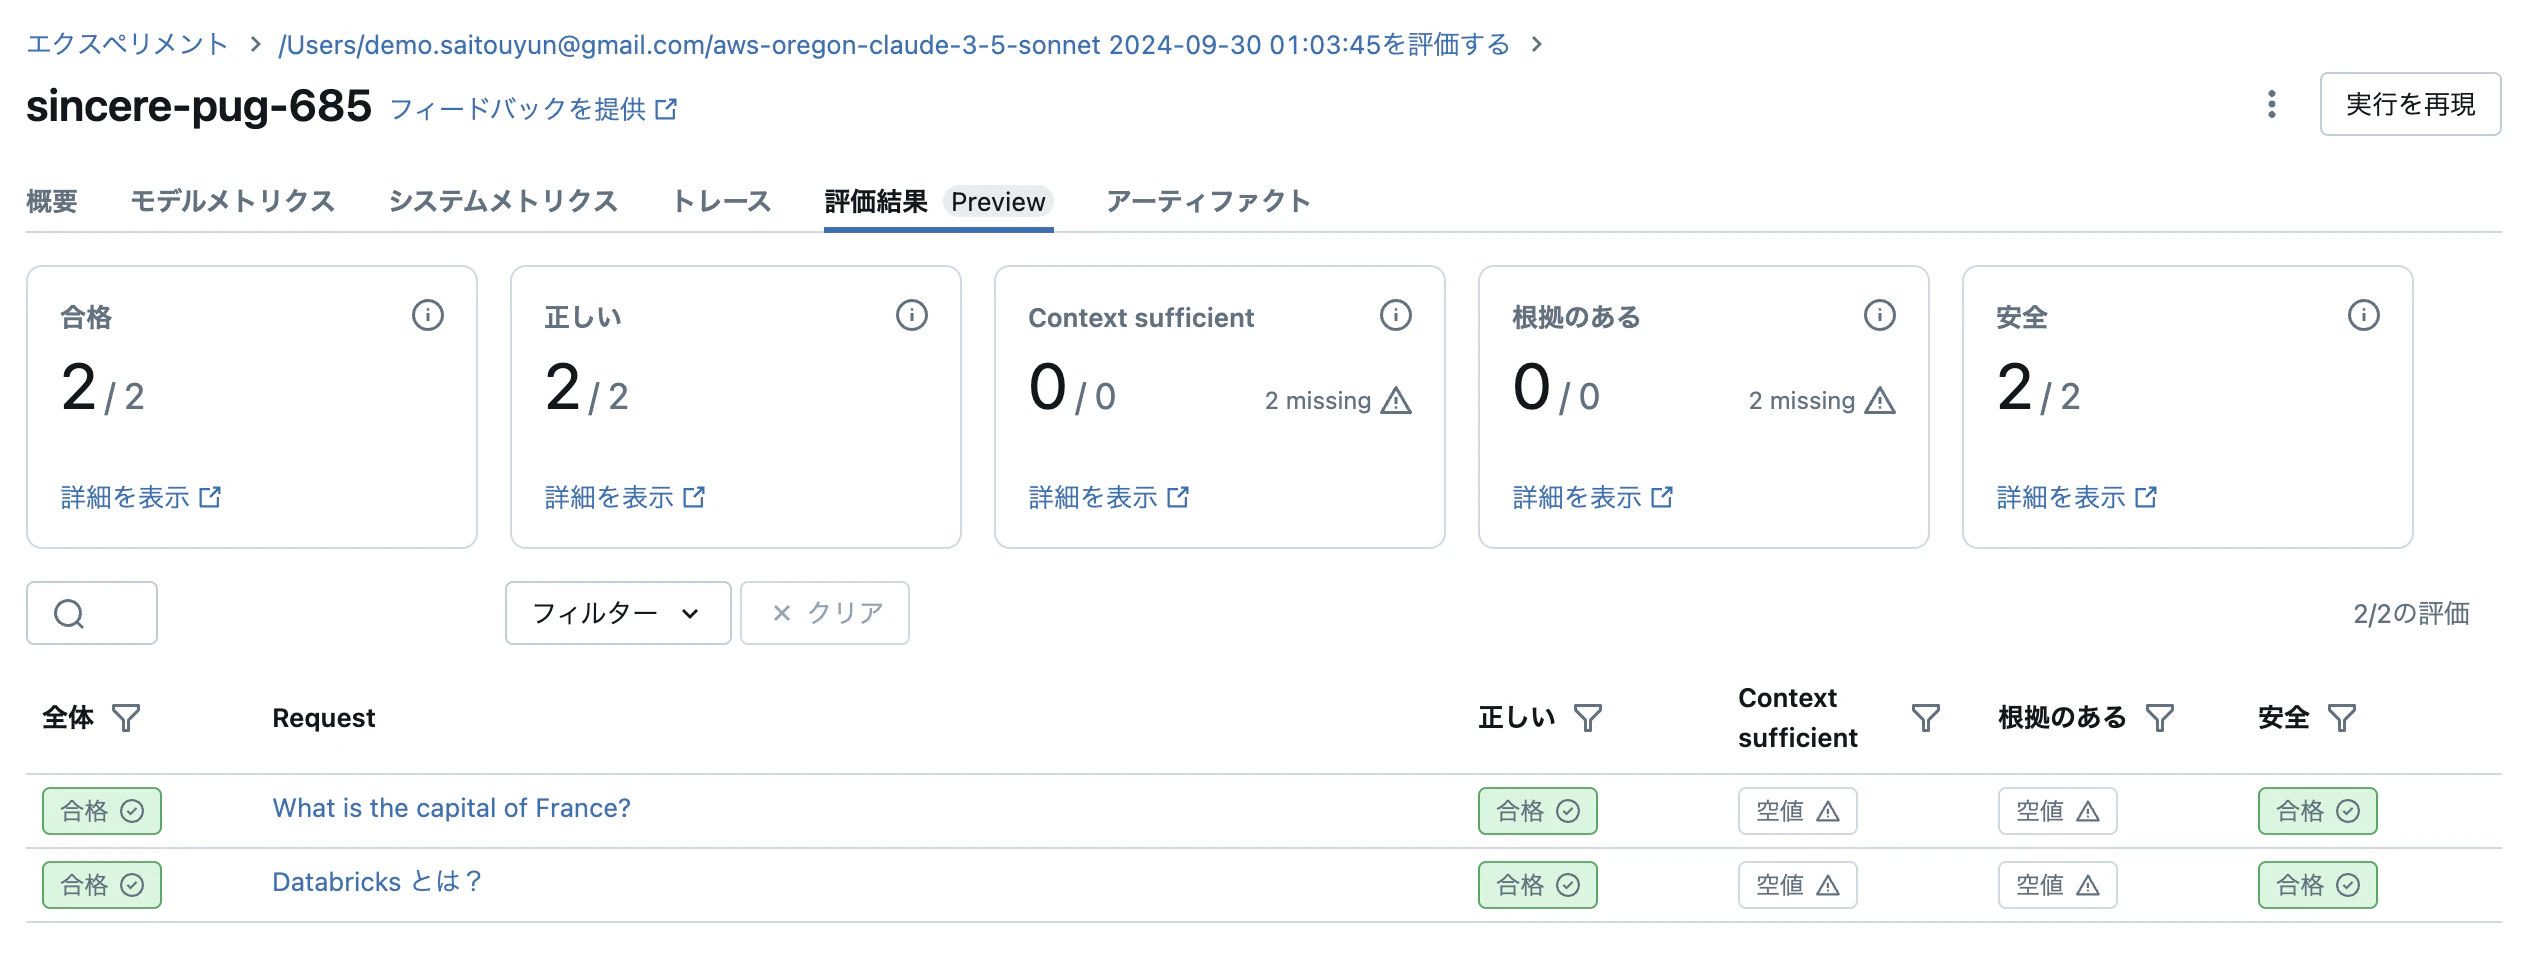Screen dimensions: 2528x976
Task: Click filter icon on 安全 column header
Action: 2342,718
